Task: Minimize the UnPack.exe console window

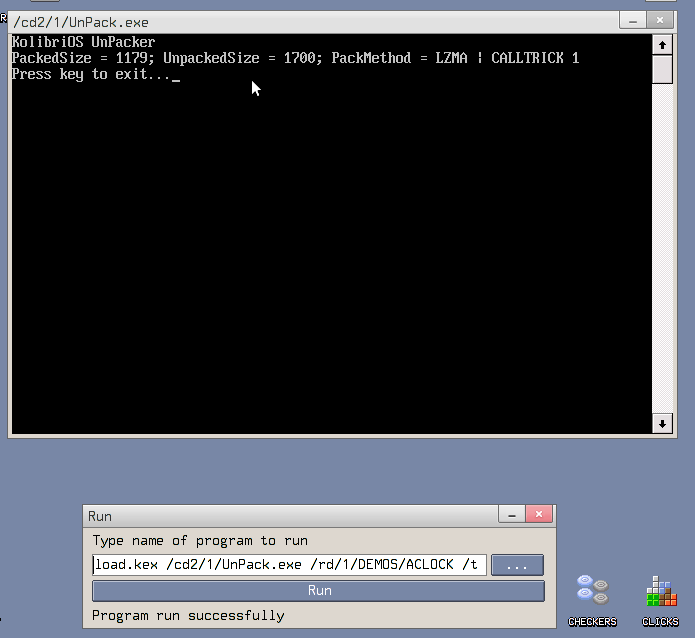Action: [x=633, y=20]
